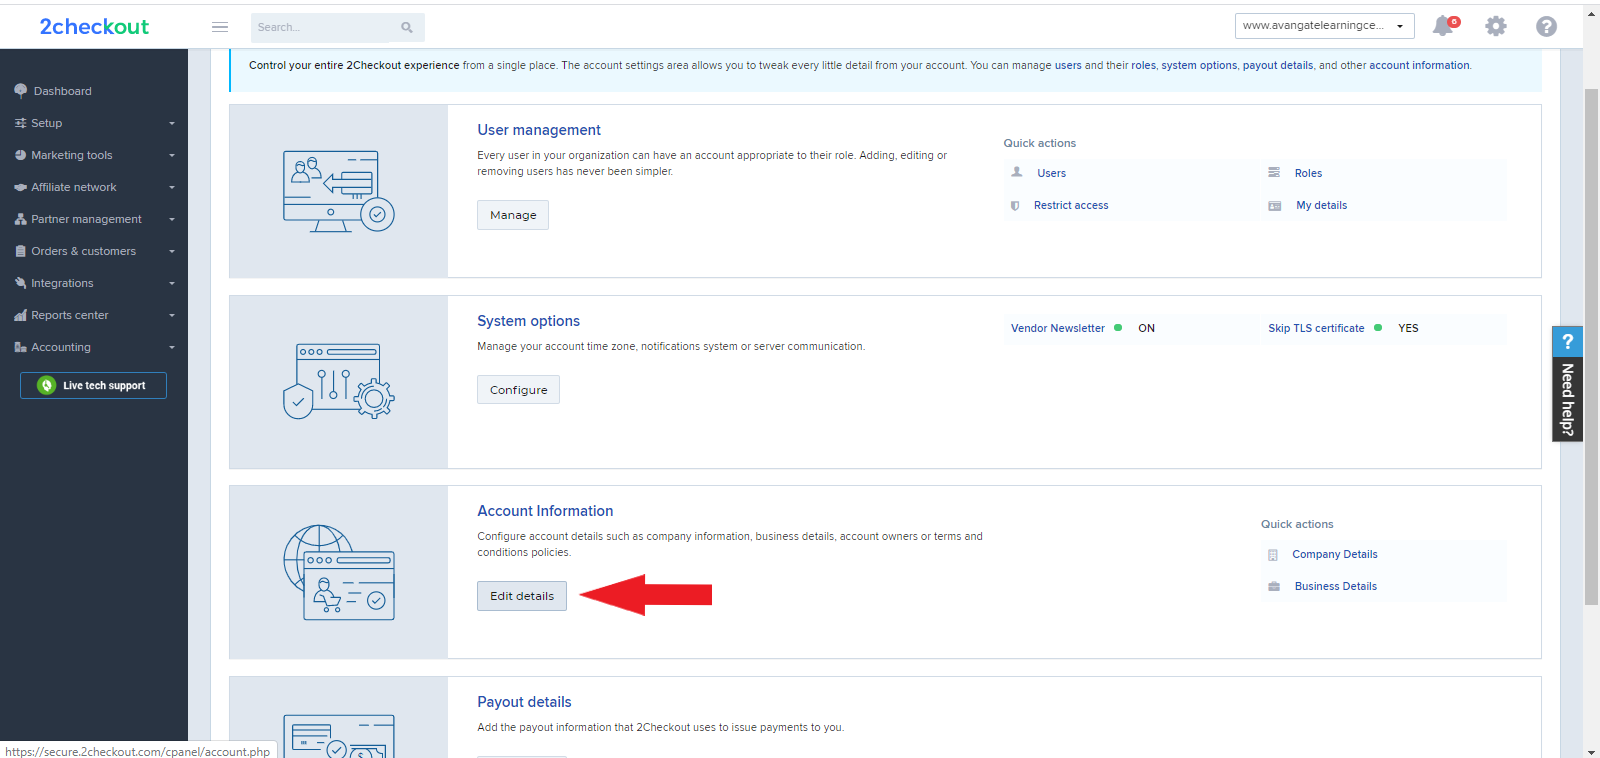Viewport: 1600px width, 758px height.
Task: Open the www.avangatelearningce account dropdown
Action: tap(1324, 26)
